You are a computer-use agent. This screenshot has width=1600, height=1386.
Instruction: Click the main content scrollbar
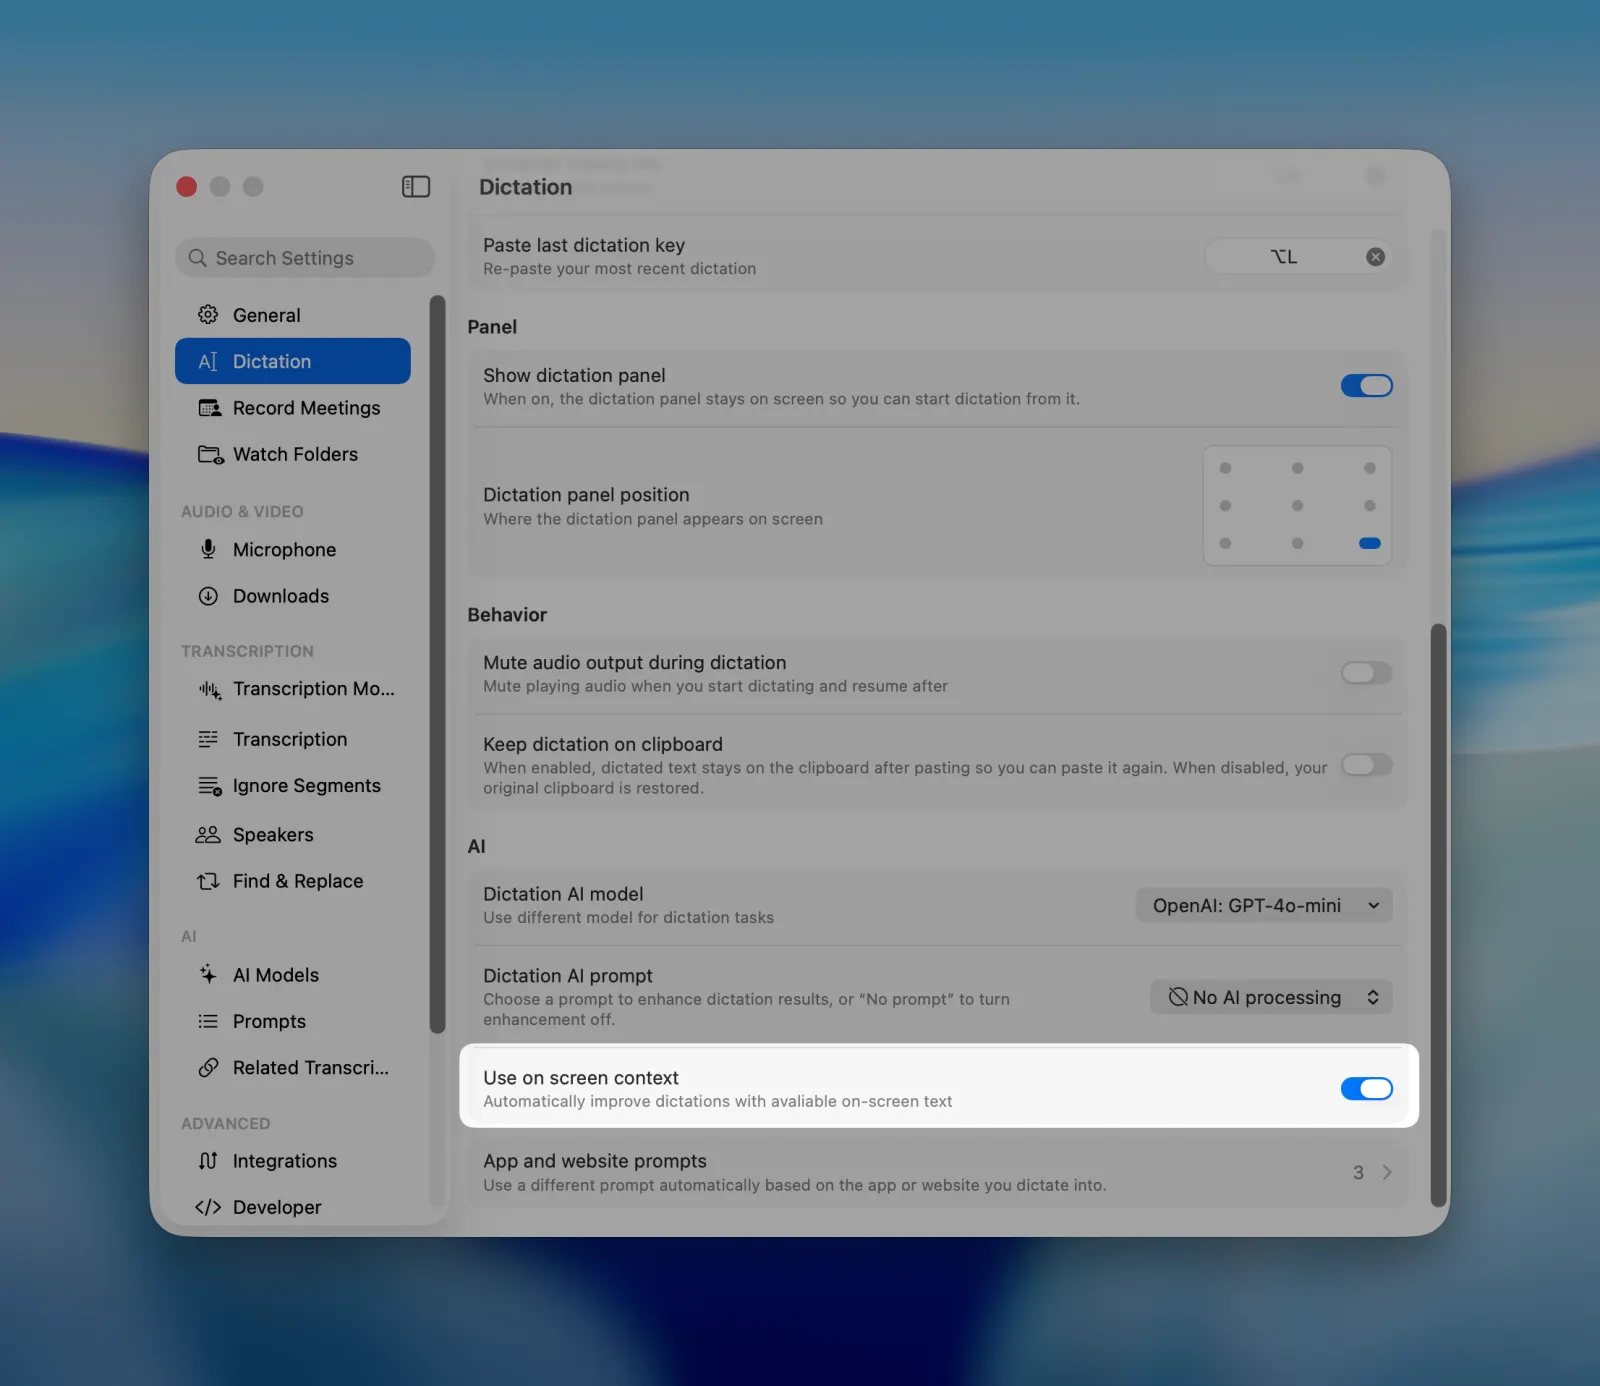coord(1439,915)
